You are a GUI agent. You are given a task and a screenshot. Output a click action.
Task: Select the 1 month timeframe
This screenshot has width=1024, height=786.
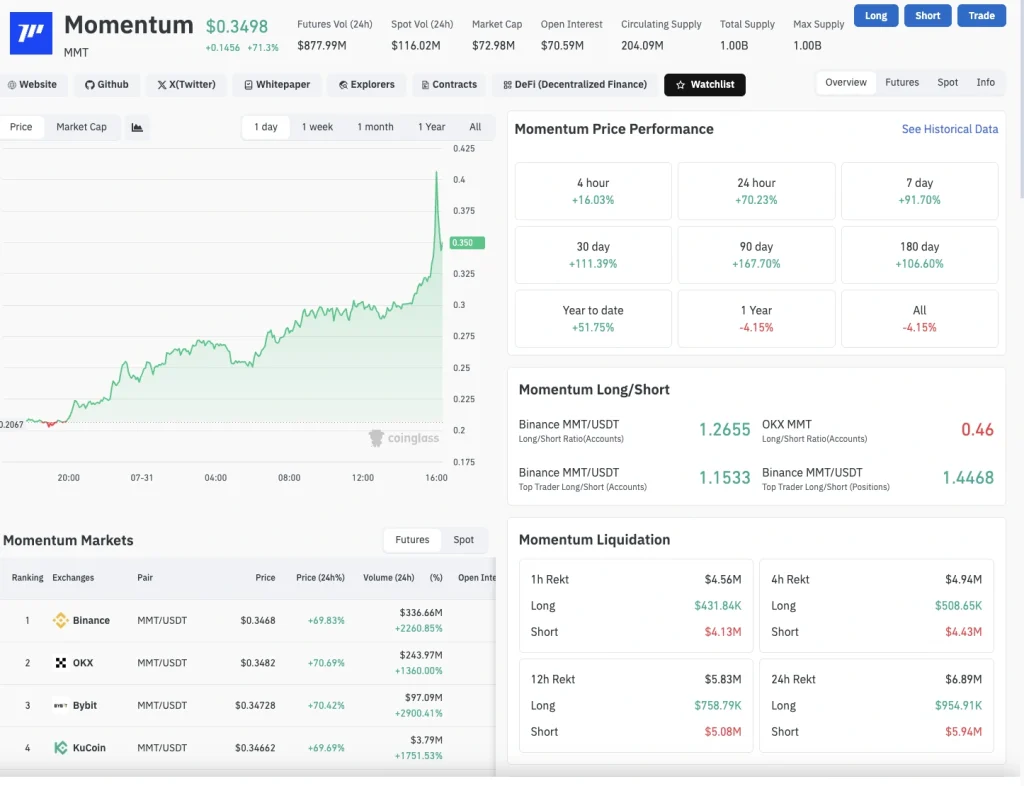pos(376,127)
